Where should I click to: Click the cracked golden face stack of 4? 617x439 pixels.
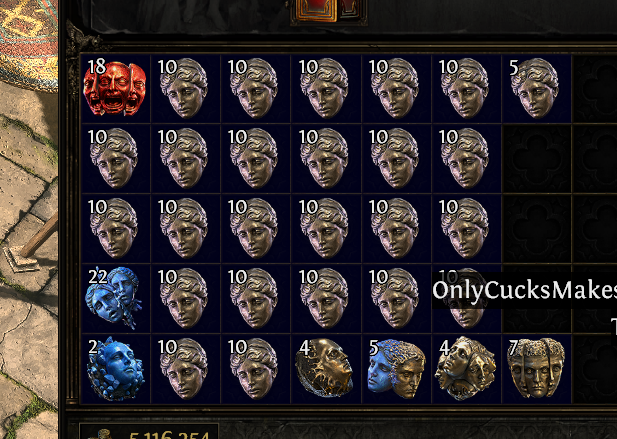325,369
